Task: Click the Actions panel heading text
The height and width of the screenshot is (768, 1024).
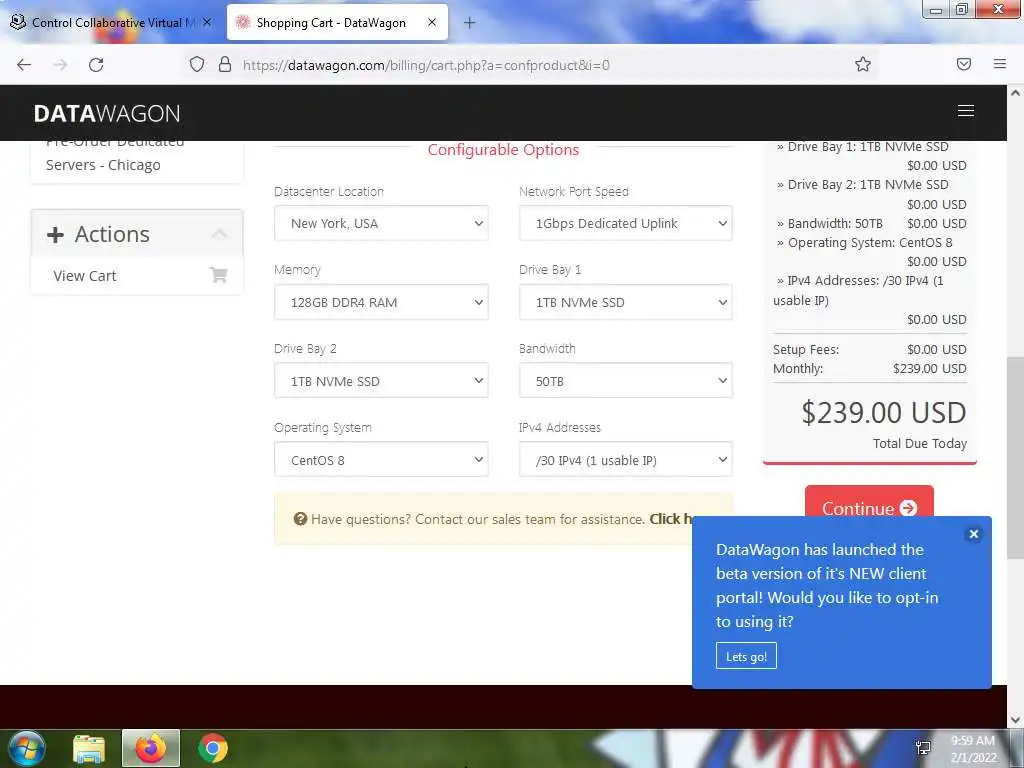Action: (112, 234)
